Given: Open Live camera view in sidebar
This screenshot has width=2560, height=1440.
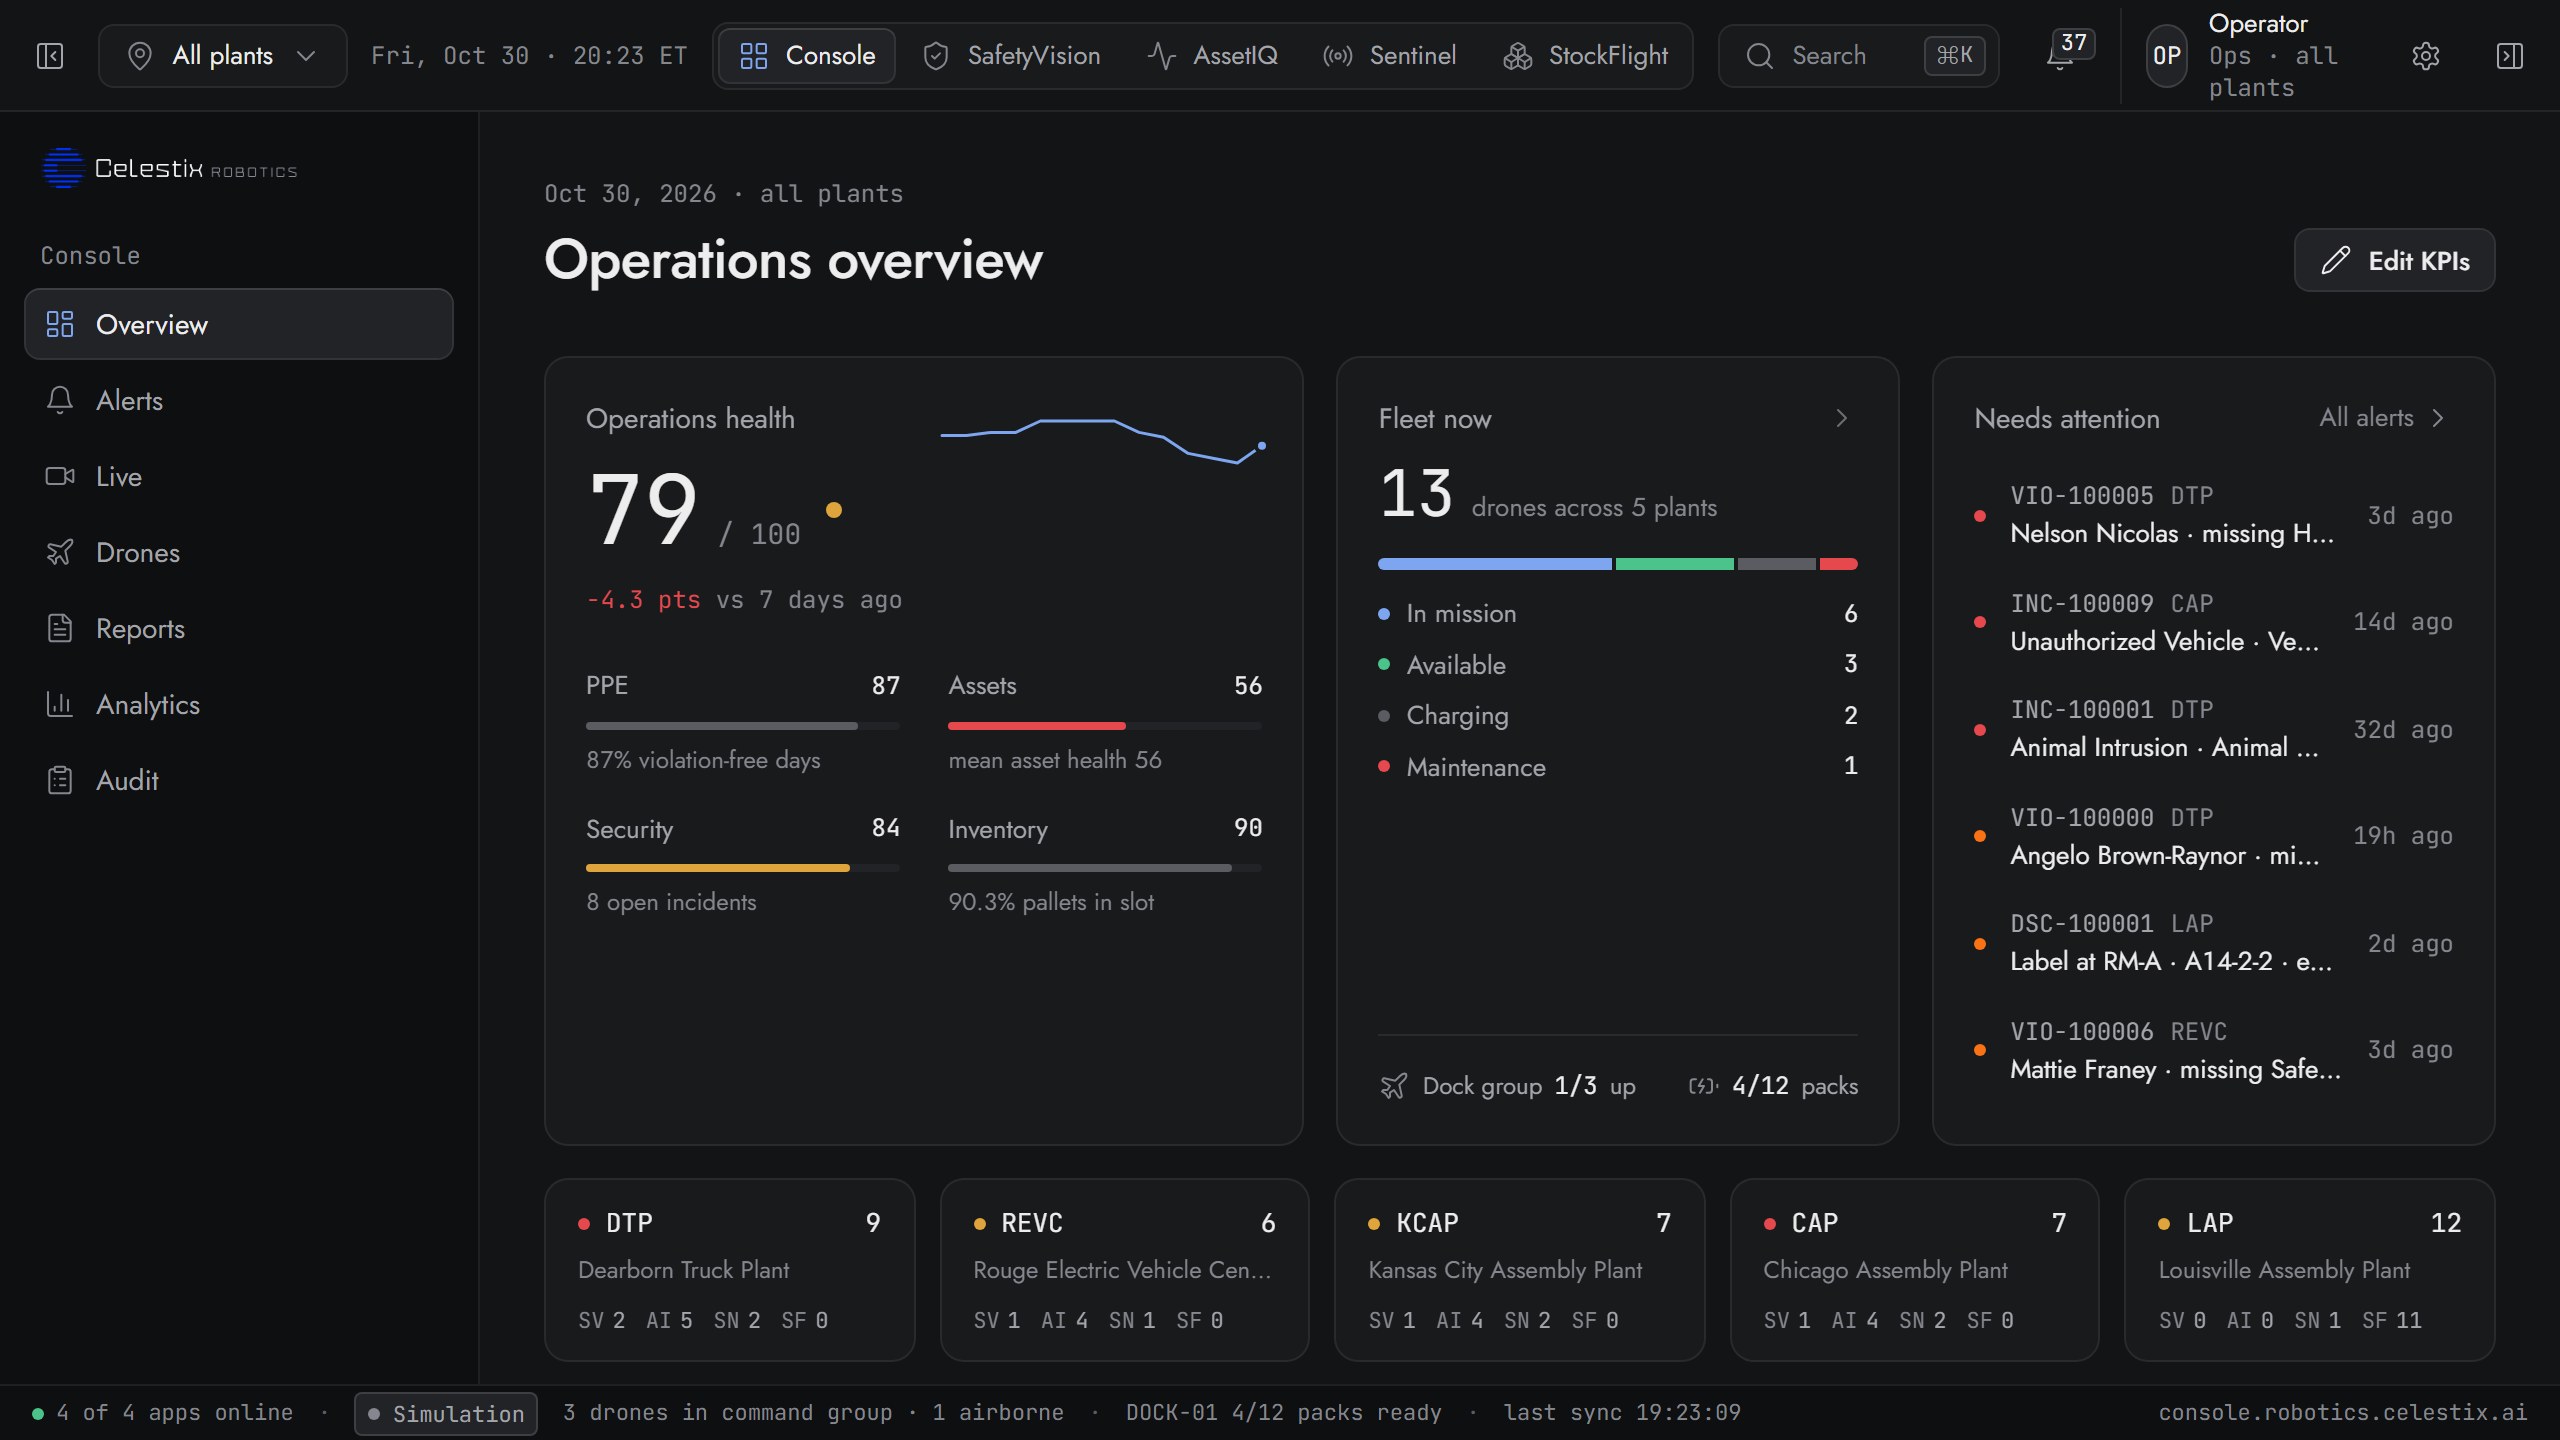Looking at the screenshot, I should 239,476.
